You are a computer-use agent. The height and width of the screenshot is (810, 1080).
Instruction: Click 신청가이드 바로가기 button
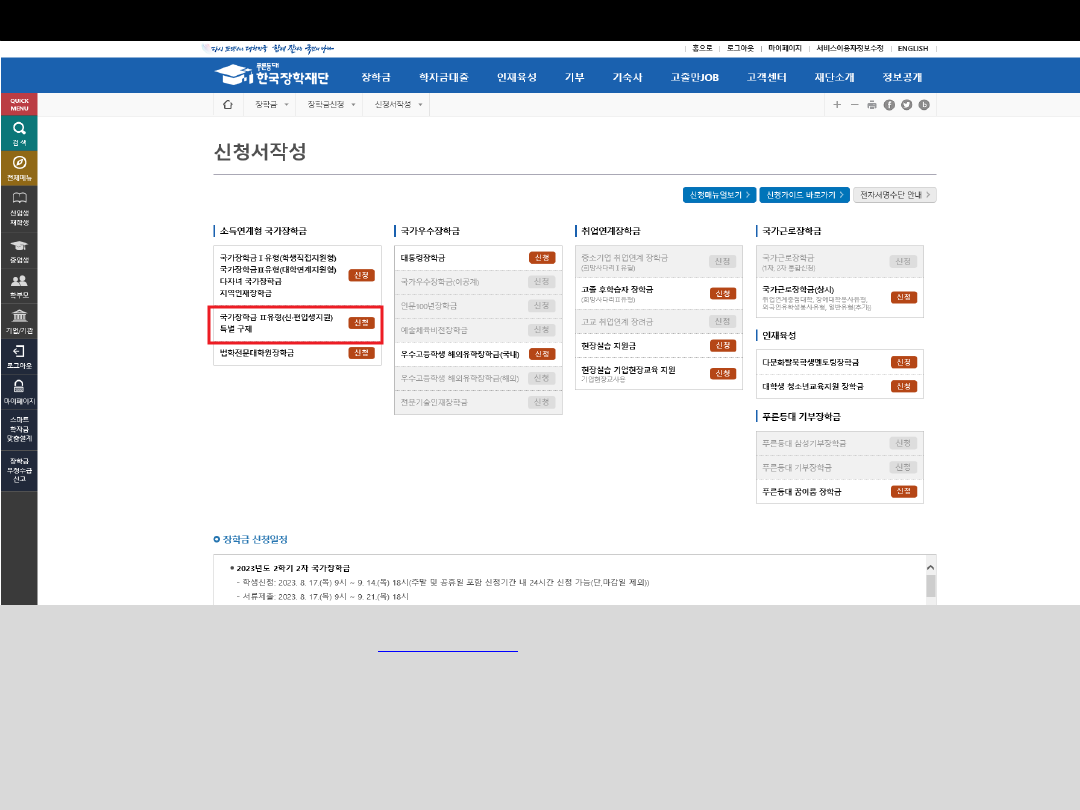tap(804, 195)
